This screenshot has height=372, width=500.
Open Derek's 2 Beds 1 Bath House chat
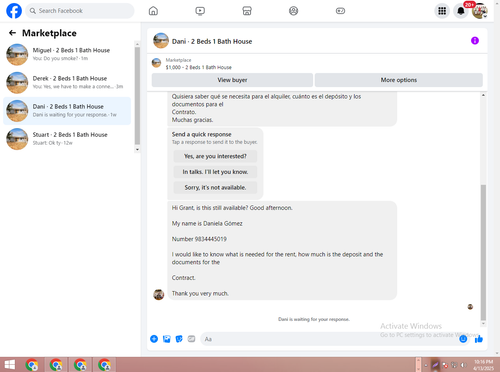(x=67, y=82)
